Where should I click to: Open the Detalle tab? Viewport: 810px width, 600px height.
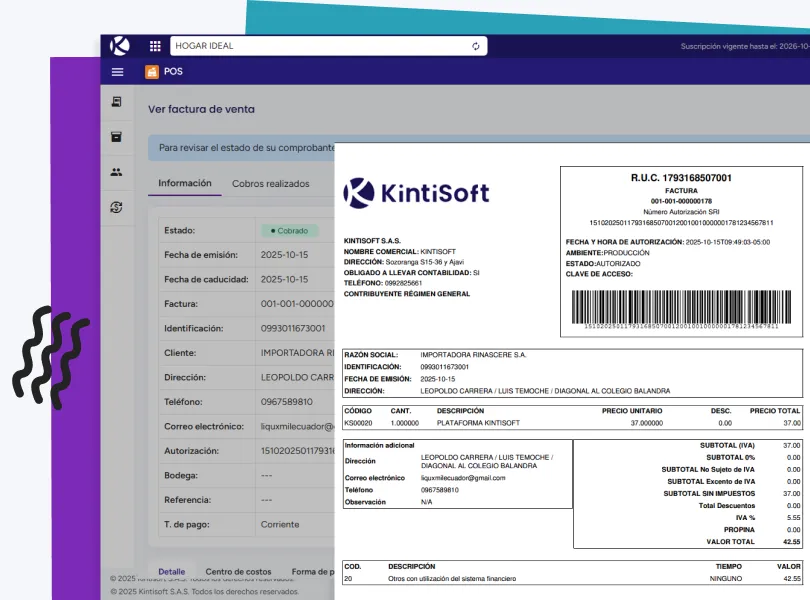pyautogui.click(x=171, y=572)
